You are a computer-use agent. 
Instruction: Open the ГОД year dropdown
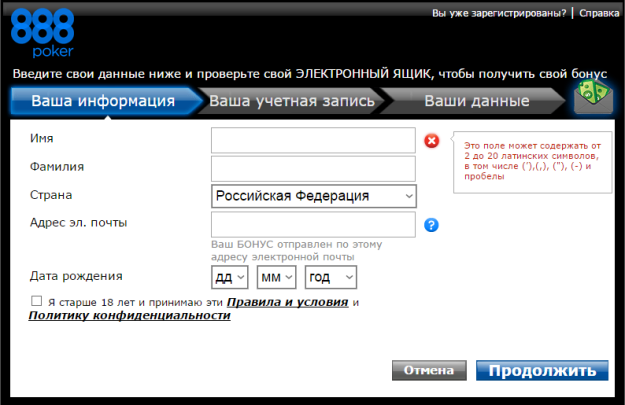tap(330, 277)
